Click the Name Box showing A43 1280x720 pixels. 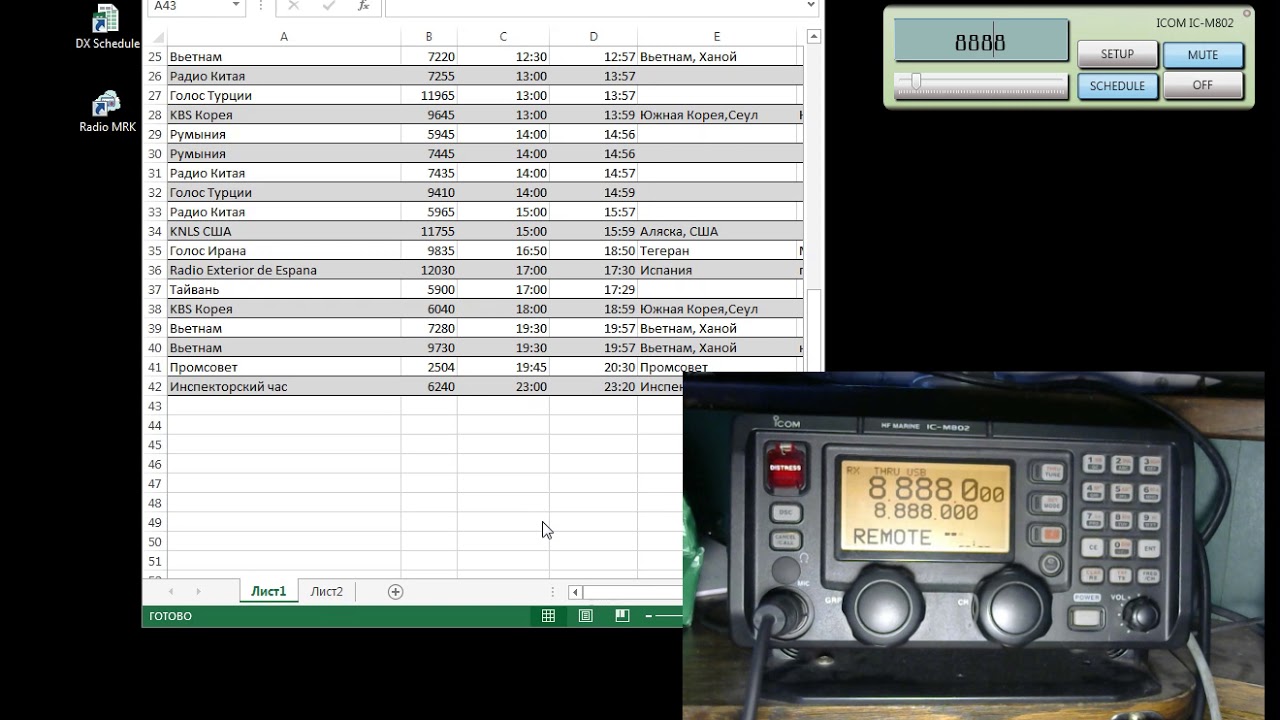[x=187, y=6]
